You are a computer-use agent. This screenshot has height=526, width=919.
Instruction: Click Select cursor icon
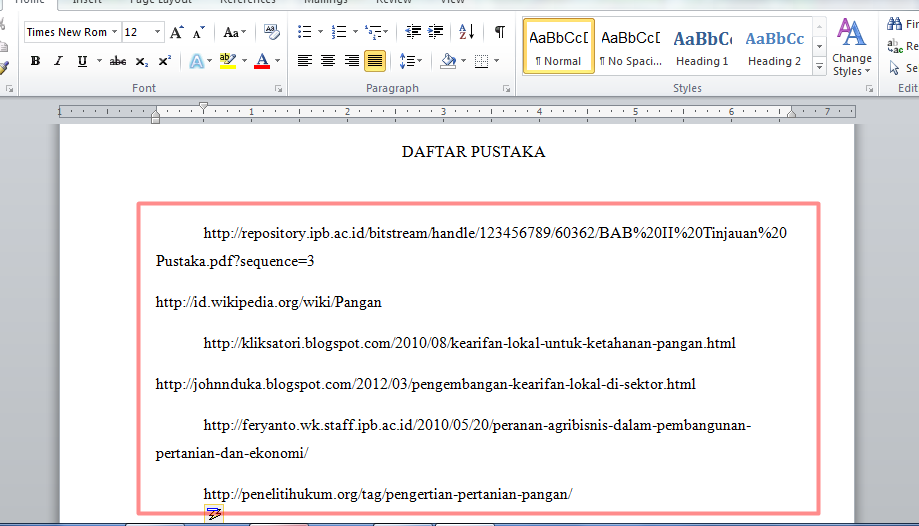(894, 68)
